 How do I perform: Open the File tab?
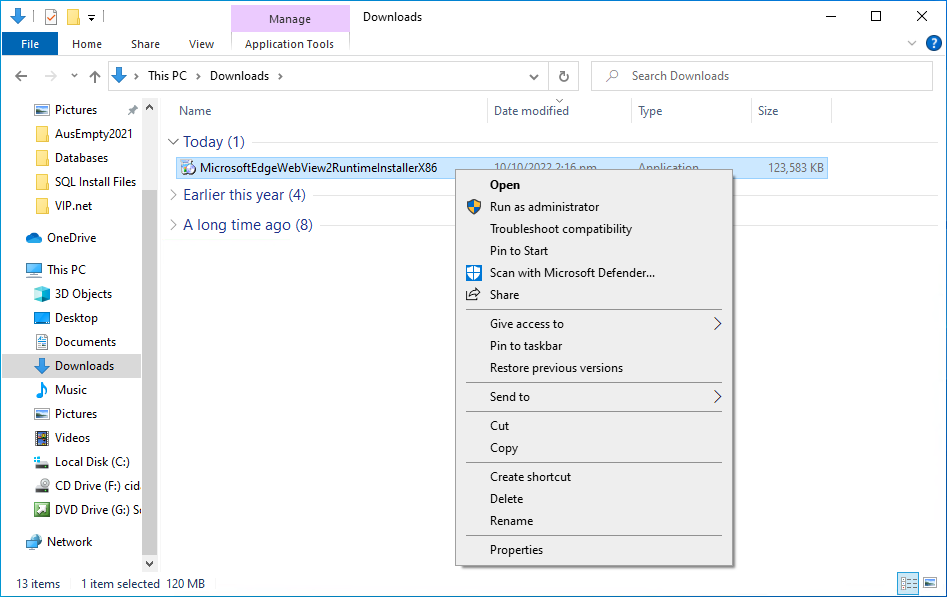click(x=30, y=44)
